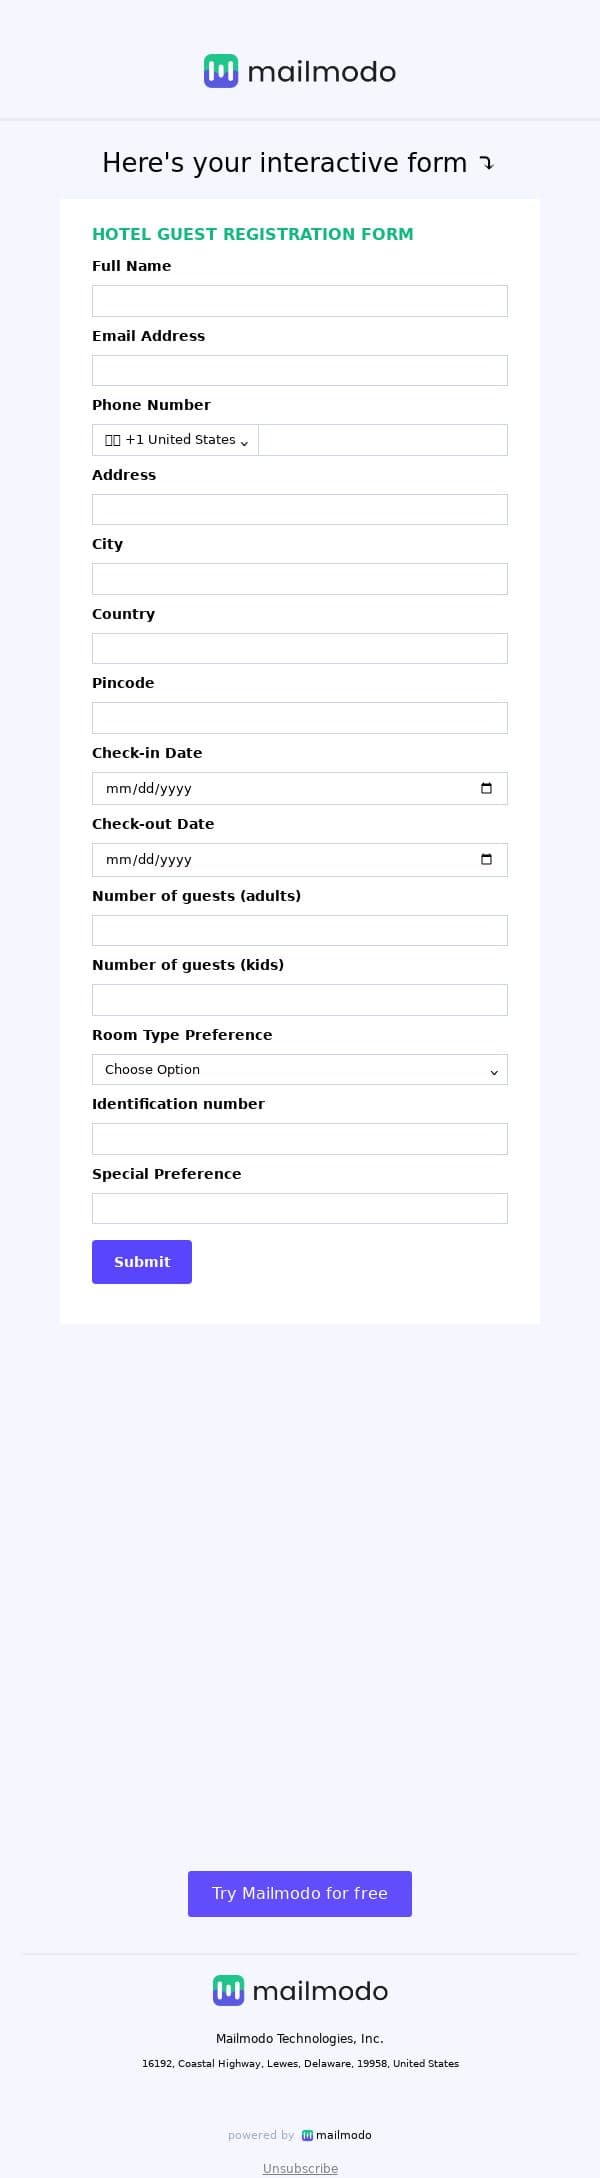Submit the hotel registration form
This screenshot has height=2178, width=600.
(142, 1262)
